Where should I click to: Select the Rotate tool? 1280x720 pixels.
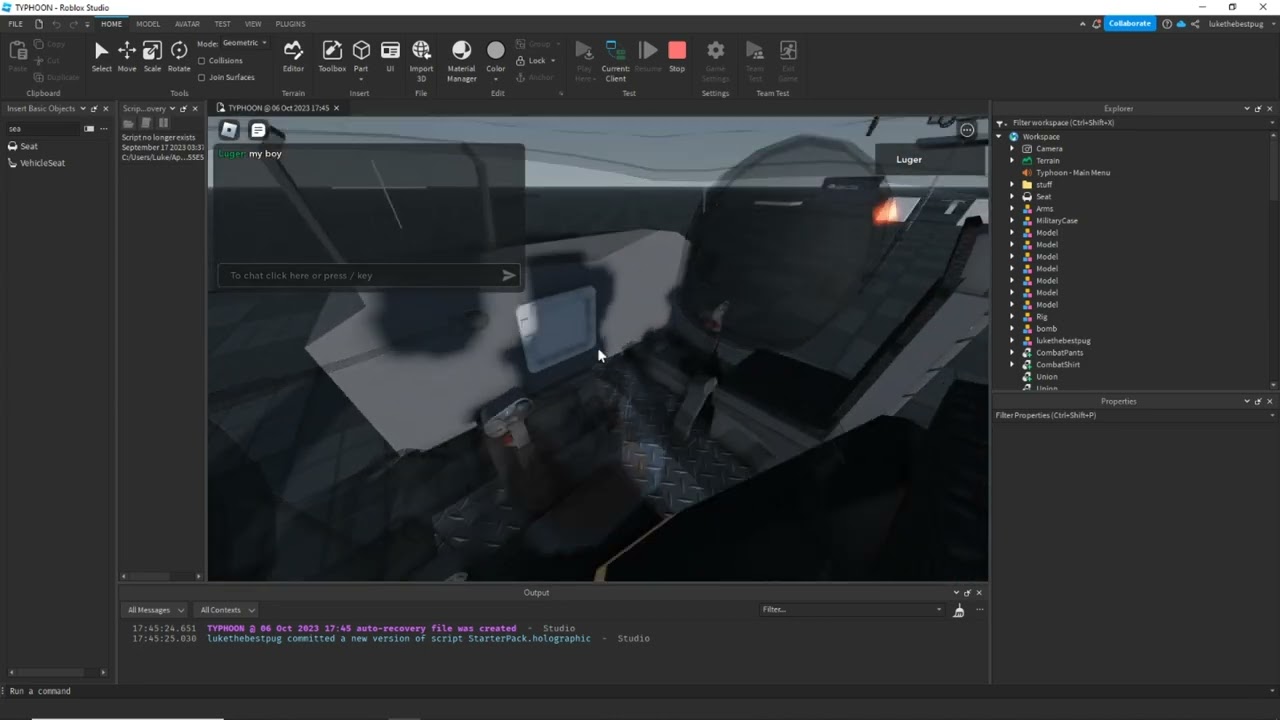pyautogui.click(x=179, y=56)
